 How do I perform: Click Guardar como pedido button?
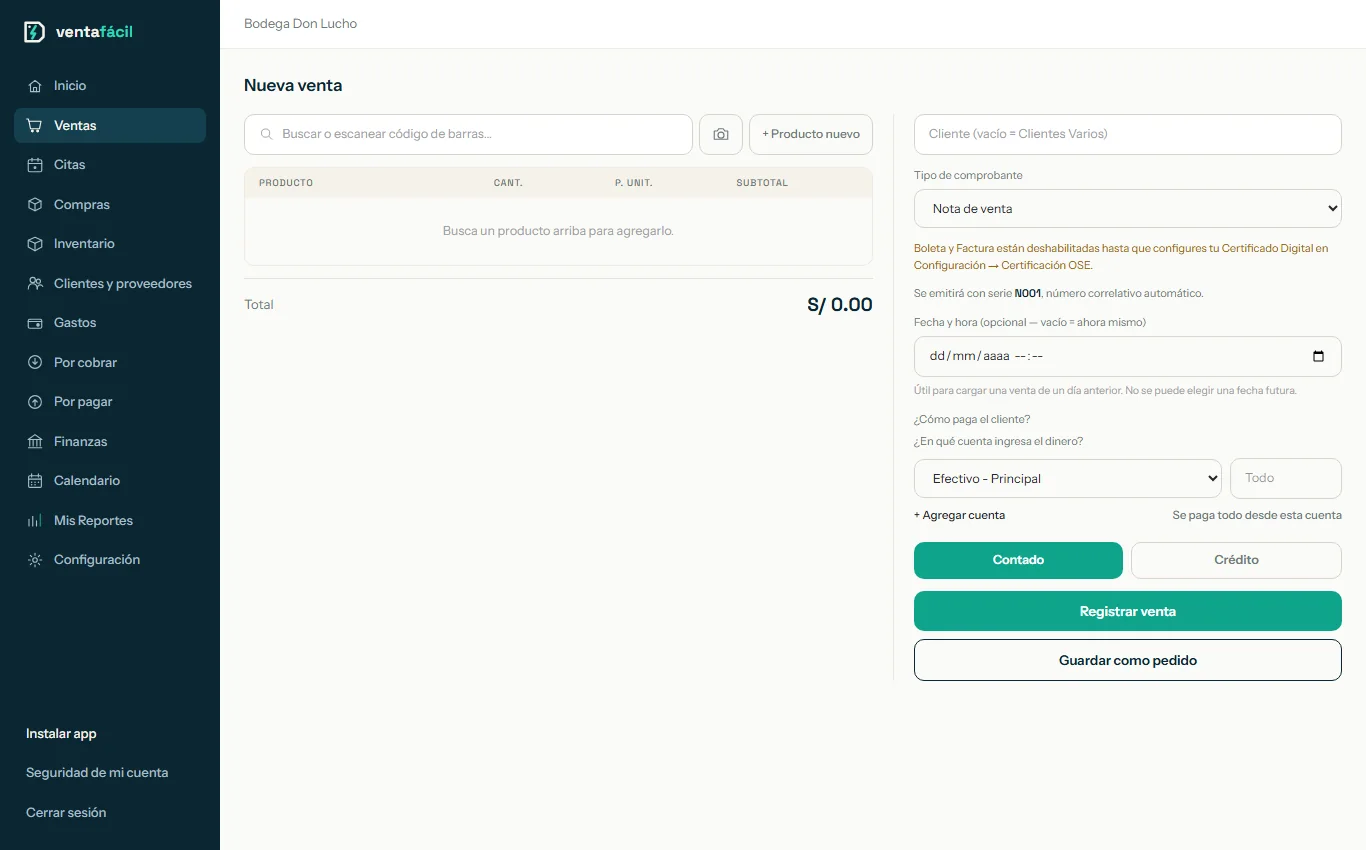click(x=1128, y=660)
